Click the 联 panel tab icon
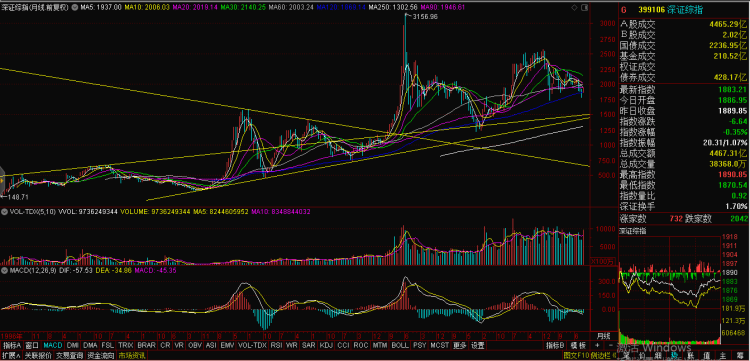Screen dimensions: 750x361 tap(690, 356)
